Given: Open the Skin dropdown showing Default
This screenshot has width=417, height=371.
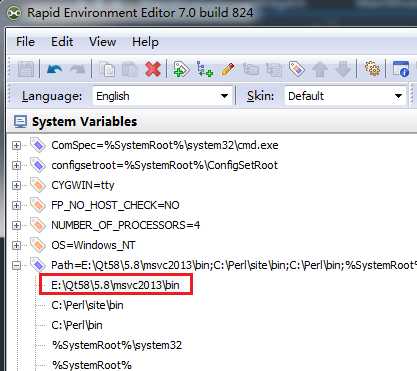Looking at the screenshot, I should point(345,96).
